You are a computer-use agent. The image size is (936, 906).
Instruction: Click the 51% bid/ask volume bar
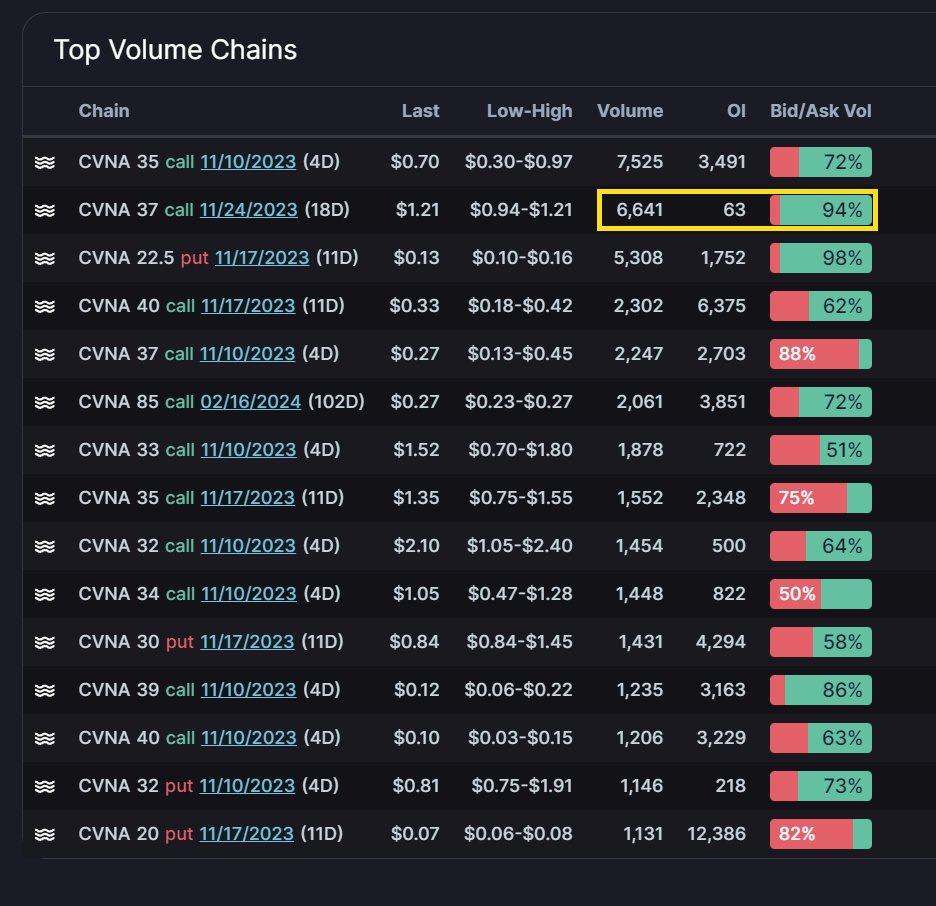[821, 450]
